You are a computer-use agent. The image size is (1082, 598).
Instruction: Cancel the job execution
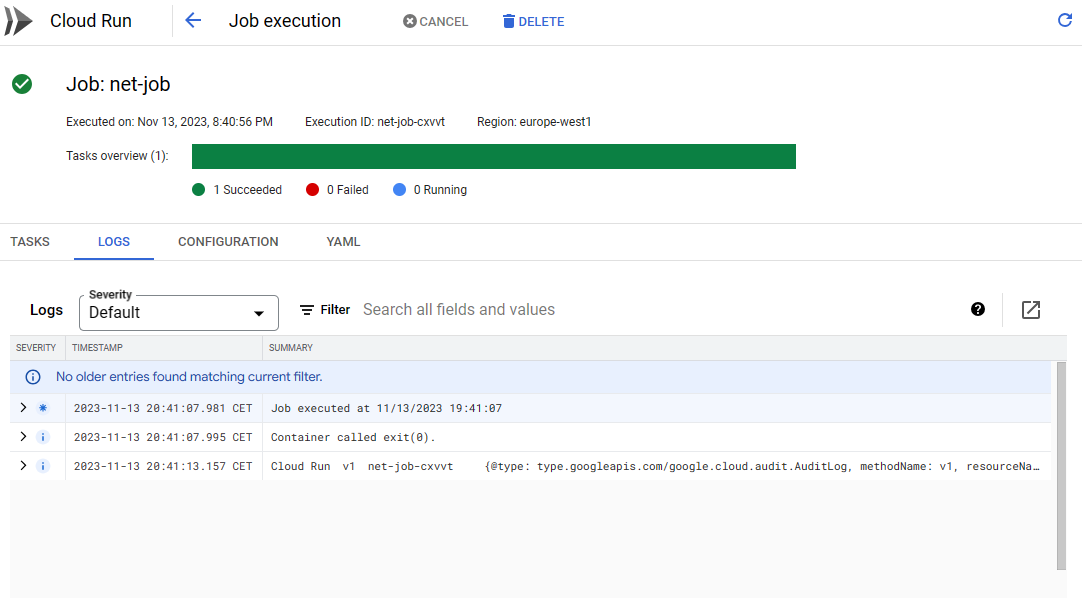coord(435,21)
